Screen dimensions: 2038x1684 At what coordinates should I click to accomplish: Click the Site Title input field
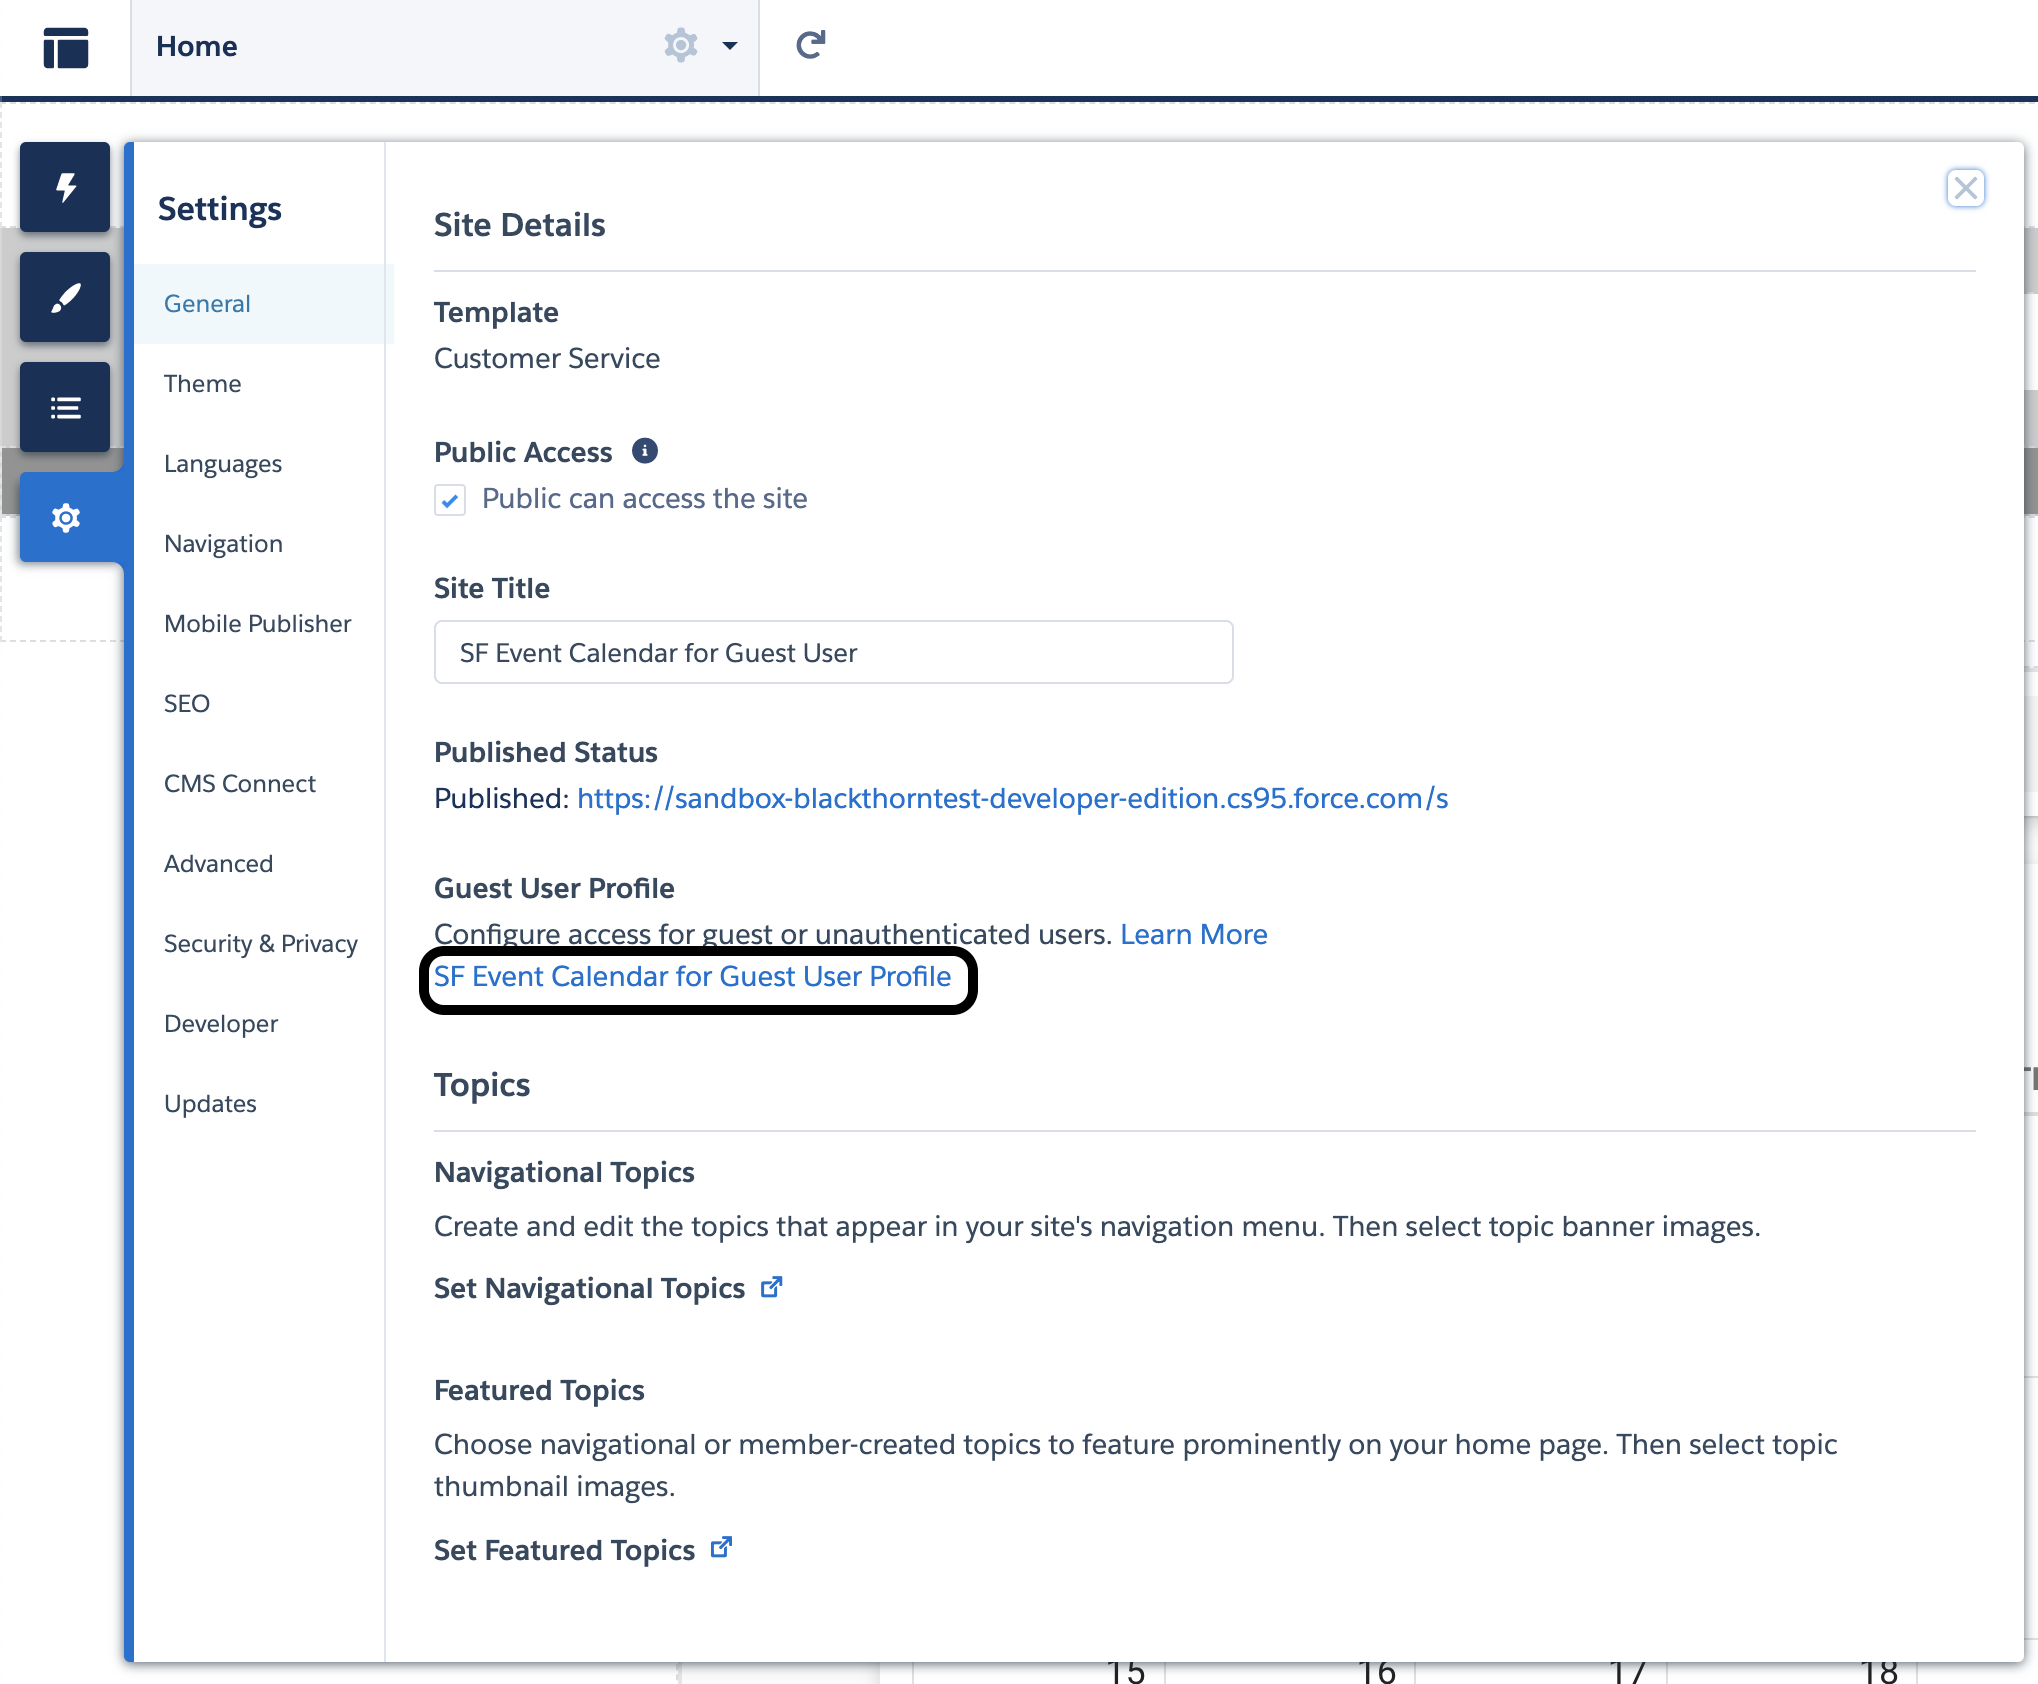[833, 652]
